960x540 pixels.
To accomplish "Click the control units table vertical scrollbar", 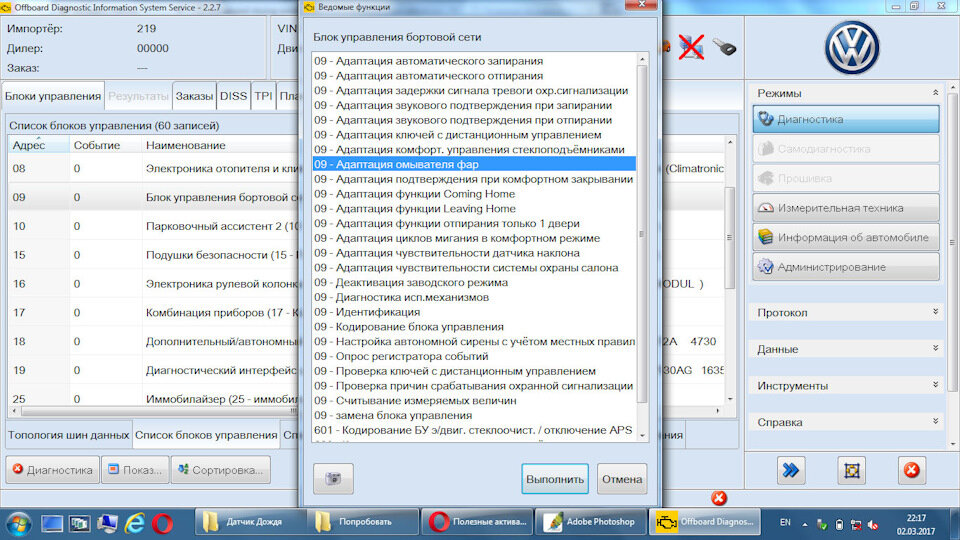I will point(729,238).
